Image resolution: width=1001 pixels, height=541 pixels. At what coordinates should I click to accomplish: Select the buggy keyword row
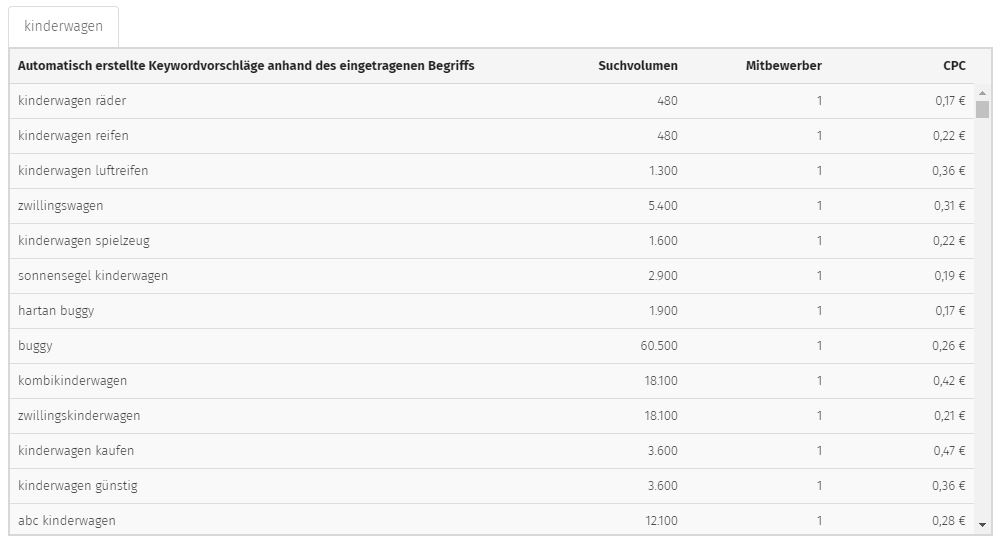(492, 346)
